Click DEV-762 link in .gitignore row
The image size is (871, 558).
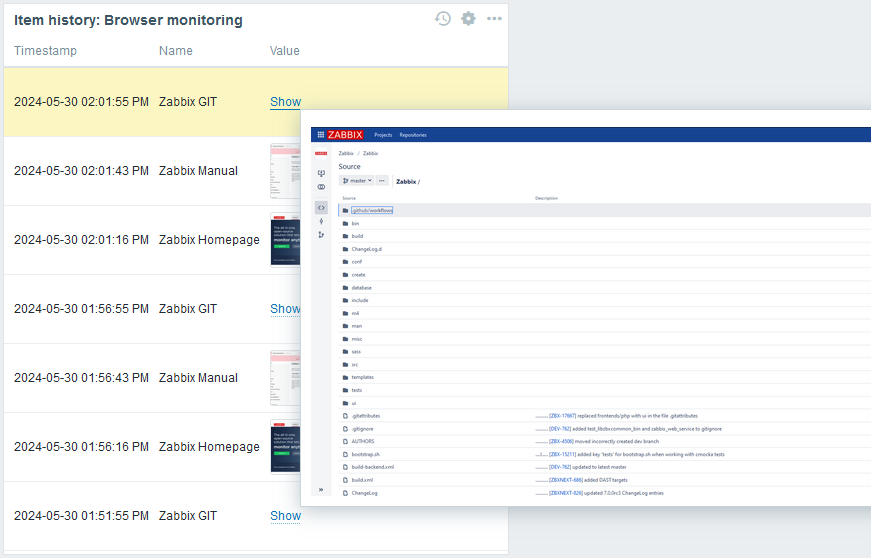pyautogui.click(x=560, y=429)
